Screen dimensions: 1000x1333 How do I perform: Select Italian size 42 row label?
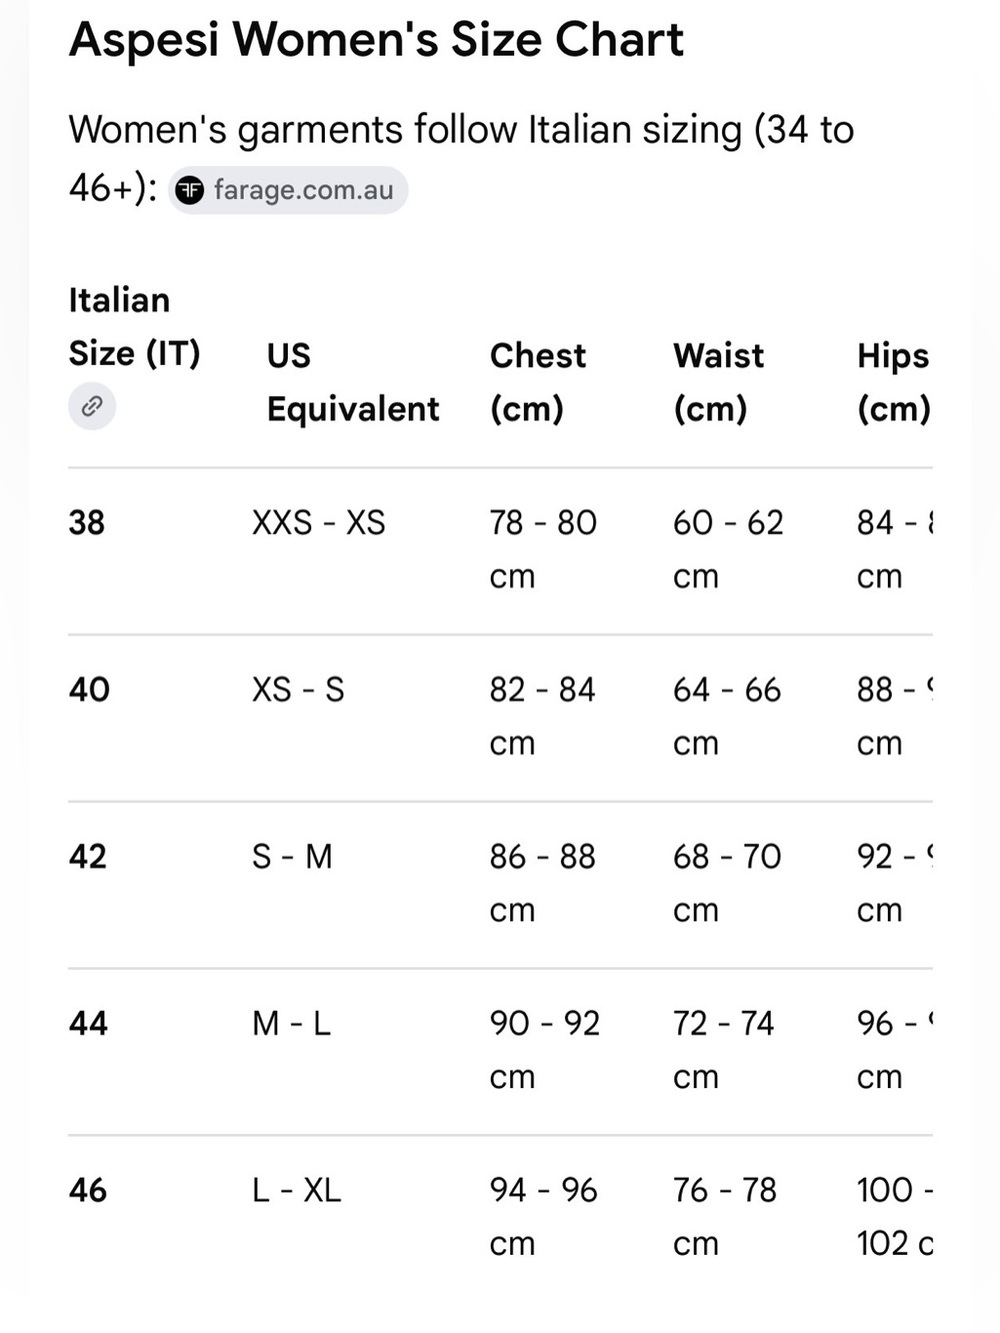pyautogui.click(x=88, y=857)
